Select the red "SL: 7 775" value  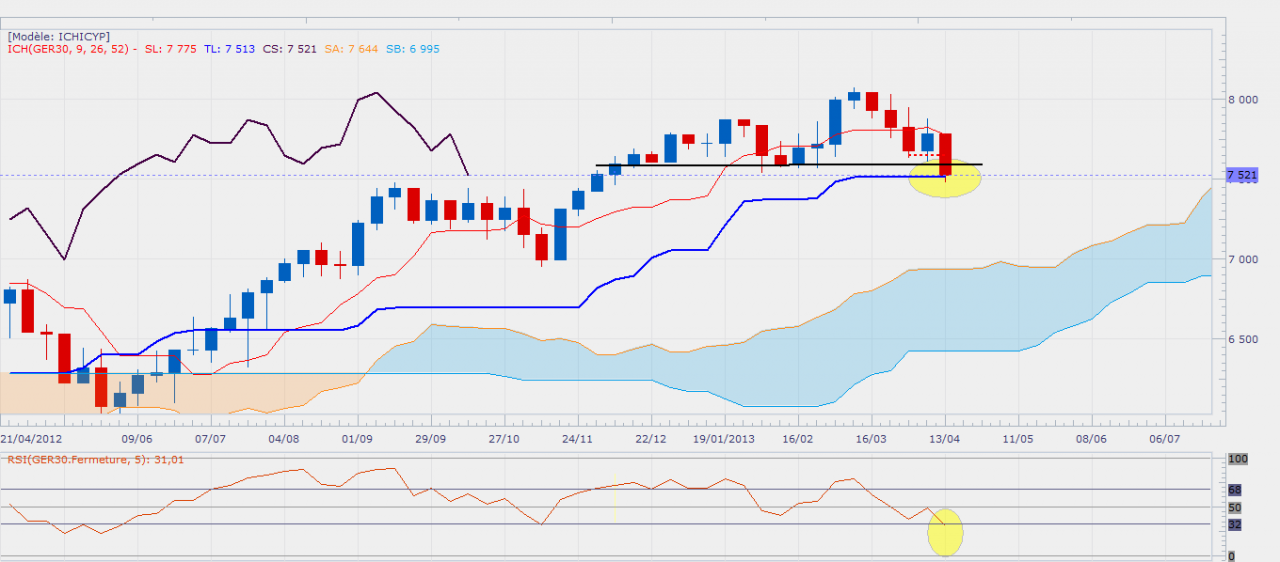pyautogui.click(x=172, y=48)
